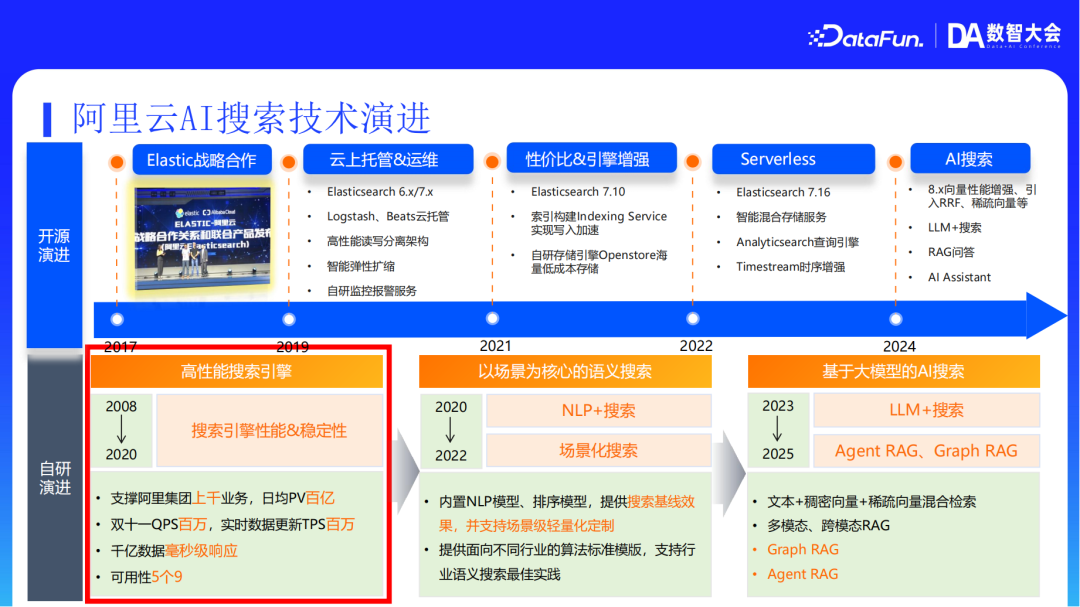Image resolution: width=1080 pixels, height=607 pixels.
Task: Click the orange 高性能搜索引擎 header bar
Action: click(237, 371)
